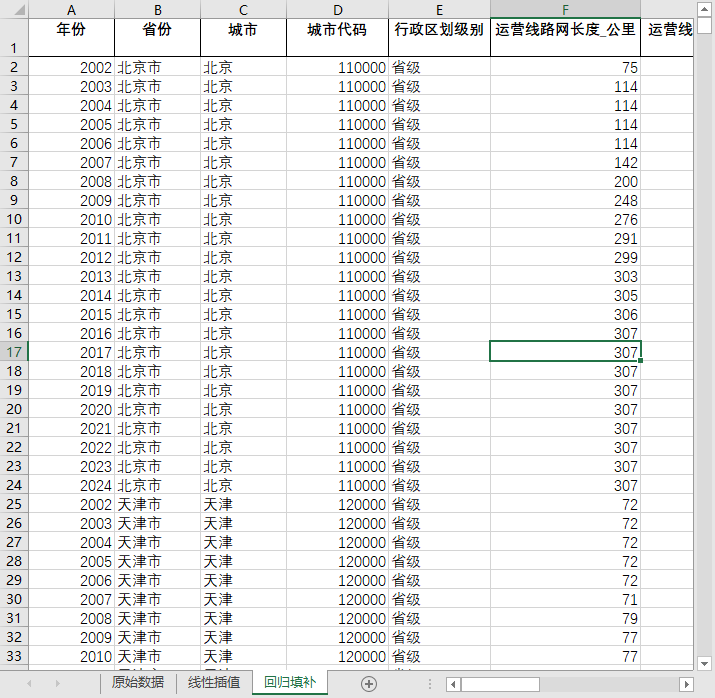The height and width of the screenshot is (698, 715).
Task: Select column C header
Action: pos(243,10)
